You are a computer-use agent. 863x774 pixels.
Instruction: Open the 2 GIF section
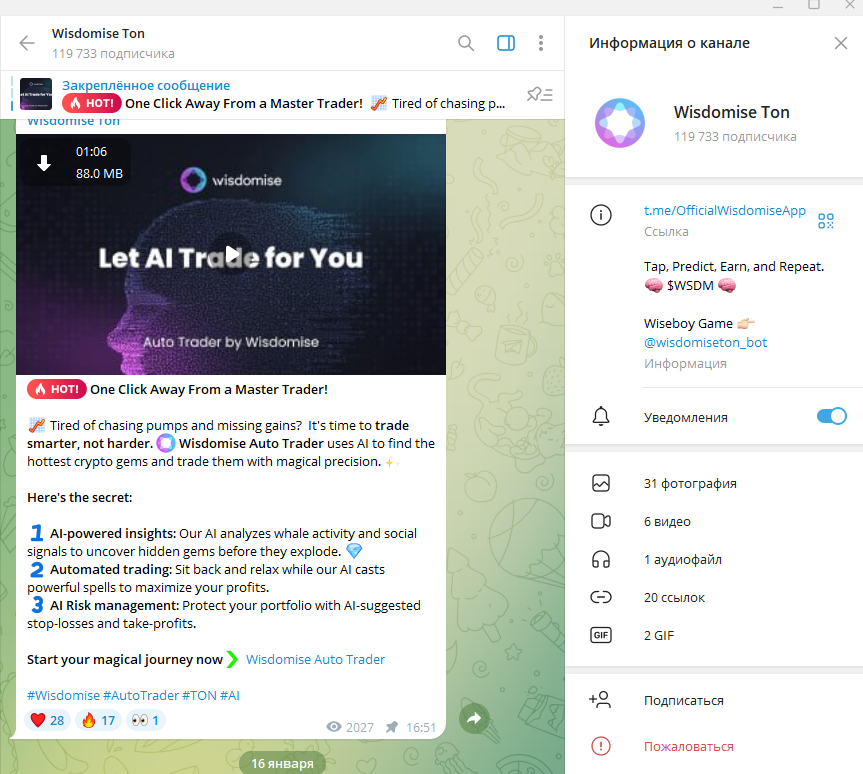tap(714, 635)
